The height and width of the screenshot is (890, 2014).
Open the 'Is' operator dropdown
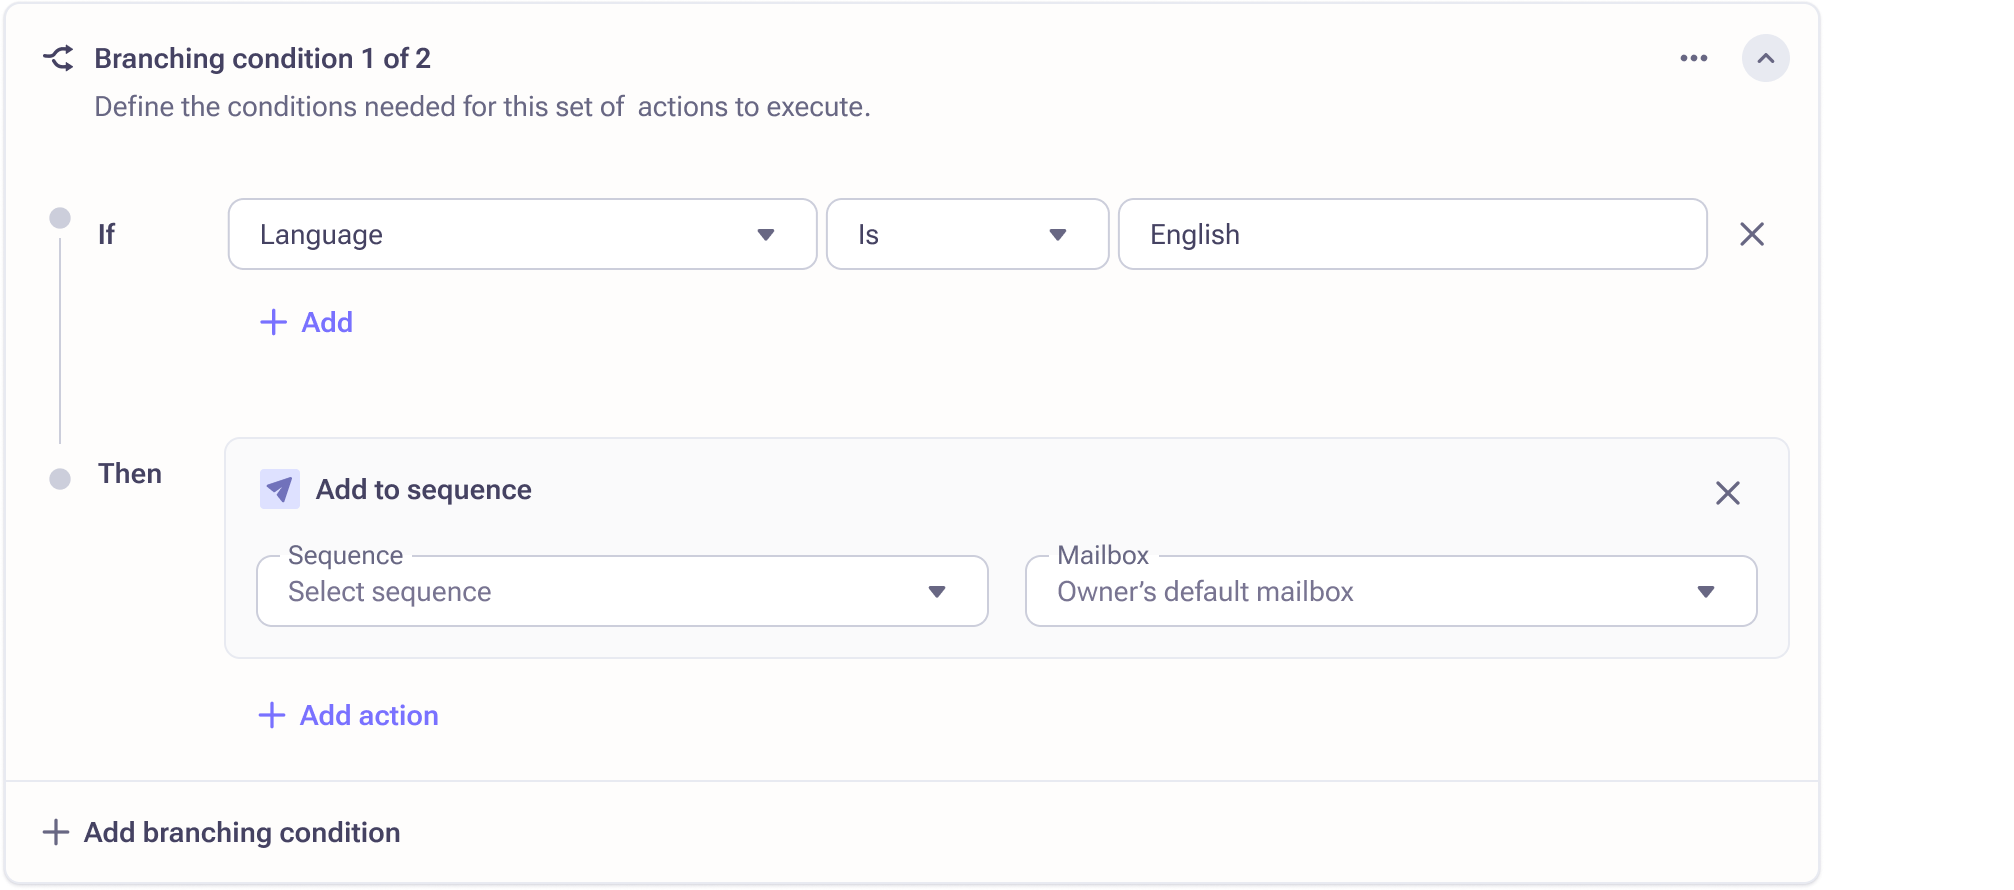click(x=967, y=234)
